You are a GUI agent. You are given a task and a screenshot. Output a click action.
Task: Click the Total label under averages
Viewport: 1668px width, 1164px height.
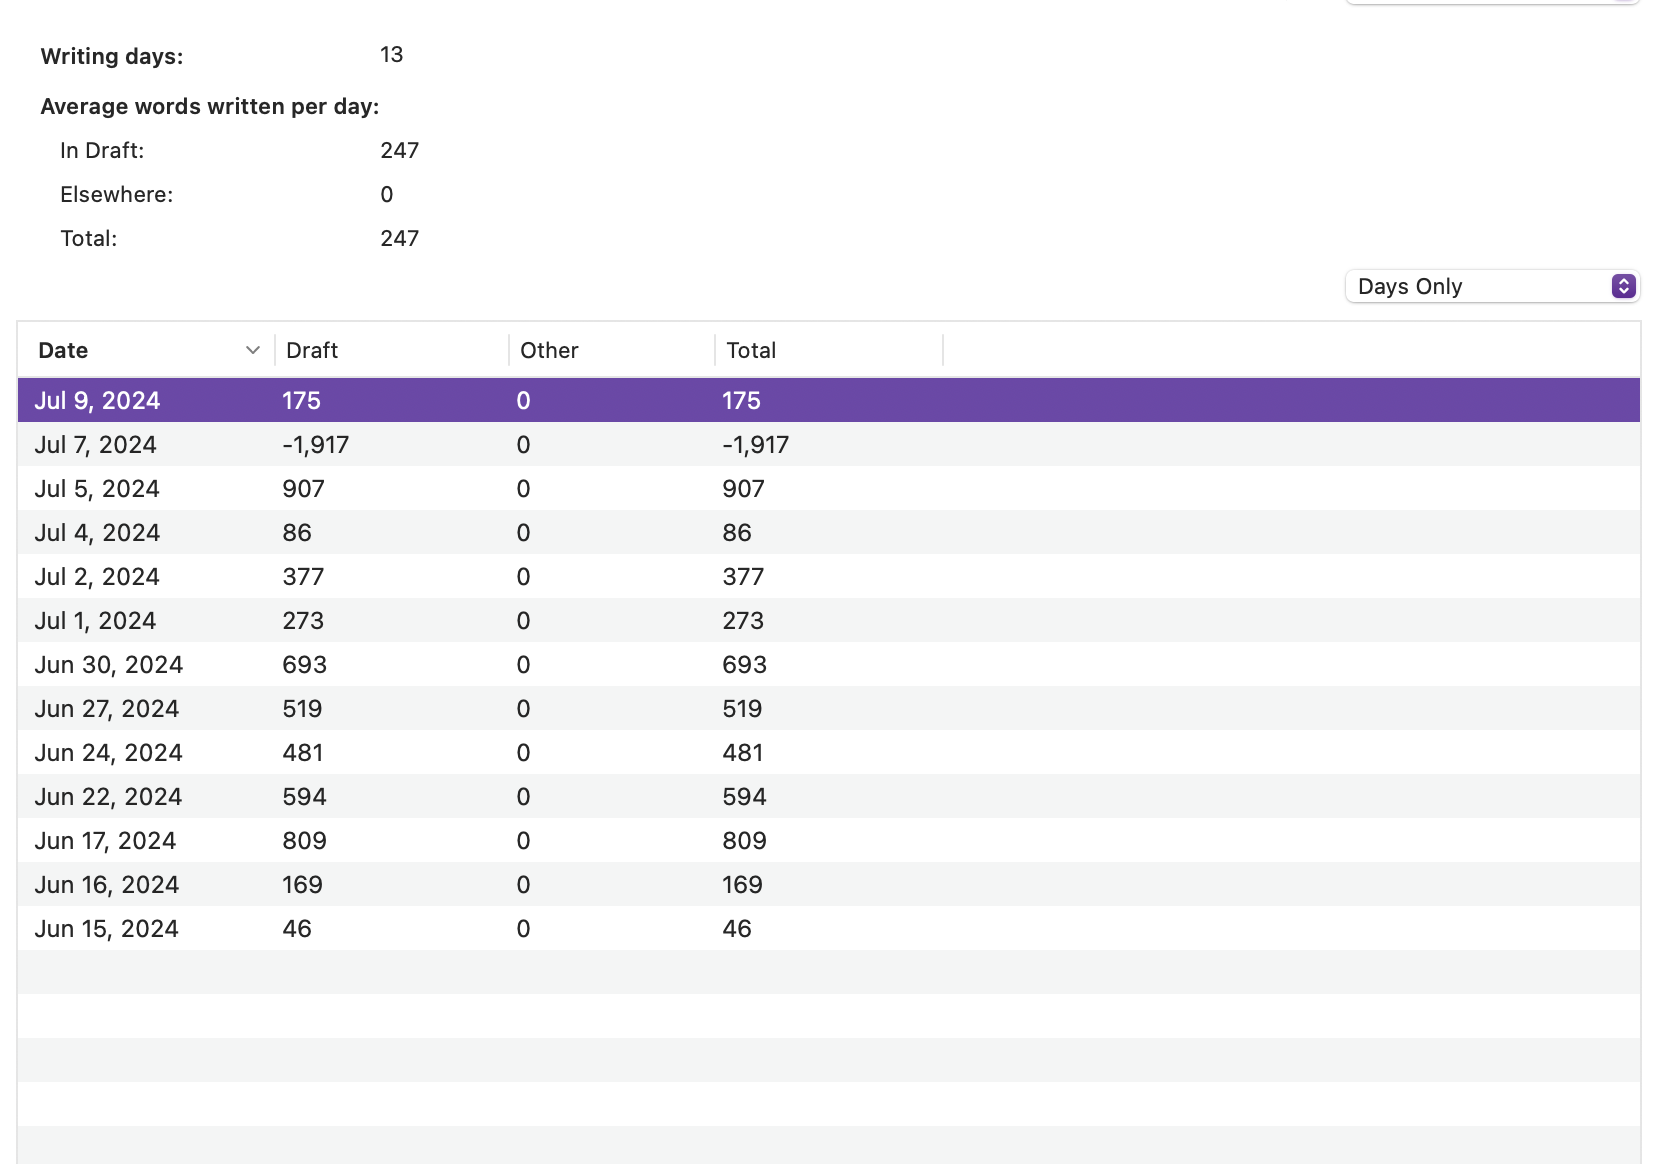tap(89, 239)
